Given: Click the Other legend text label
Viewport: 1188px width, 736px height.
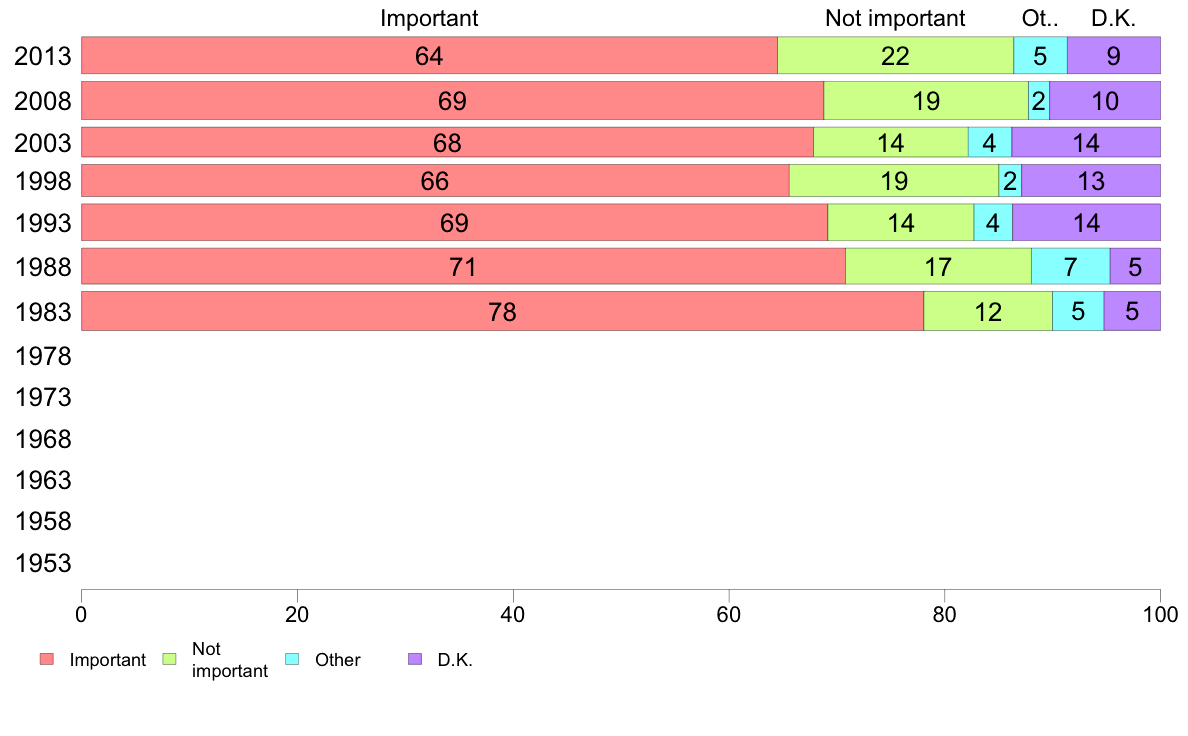Looking at the screenshot, I should click(x=337, y=660).
